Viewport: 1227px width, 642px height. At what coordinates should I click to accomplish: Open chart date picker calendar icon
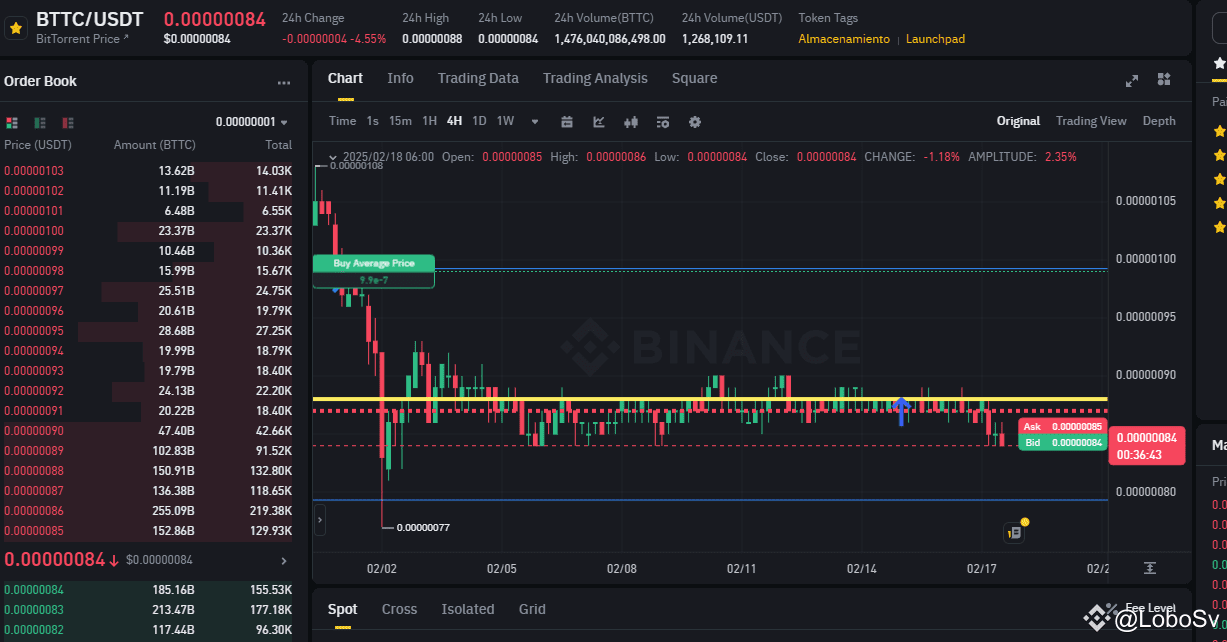pos(567,122)
